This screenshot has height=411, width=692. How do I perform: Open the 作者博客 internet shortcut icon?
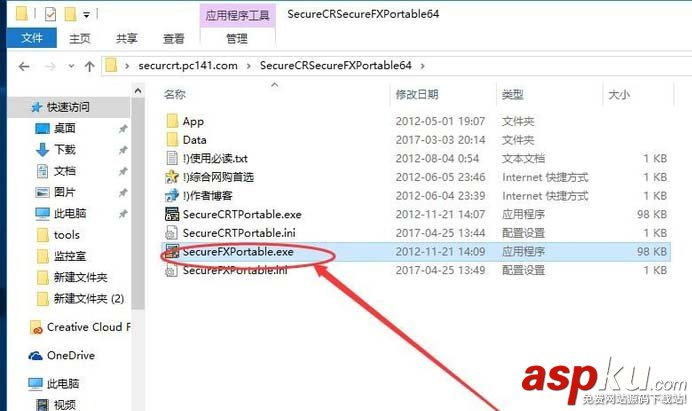coord(172,195)
